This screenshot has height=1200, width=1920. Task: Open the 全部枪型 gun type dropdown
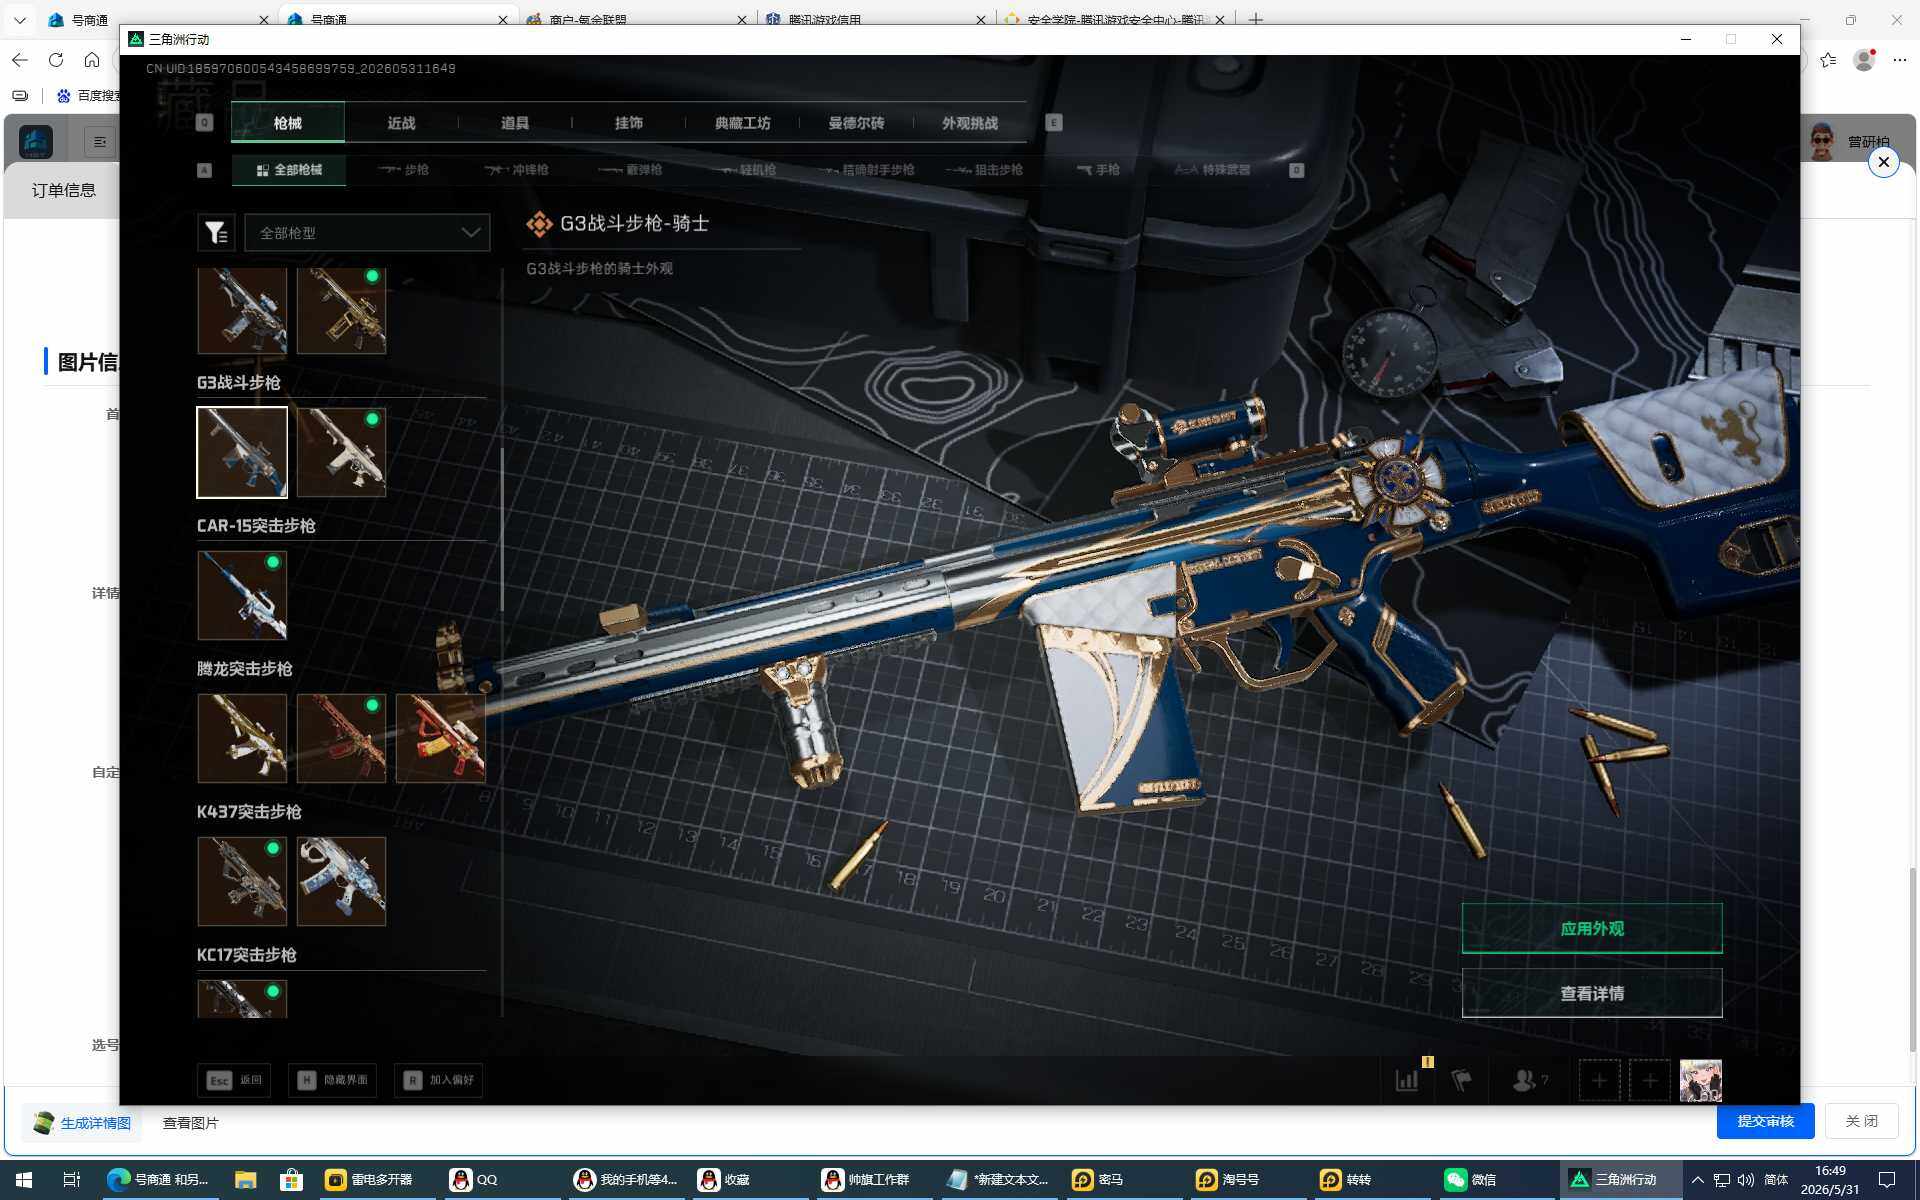[x=367, y=233]
